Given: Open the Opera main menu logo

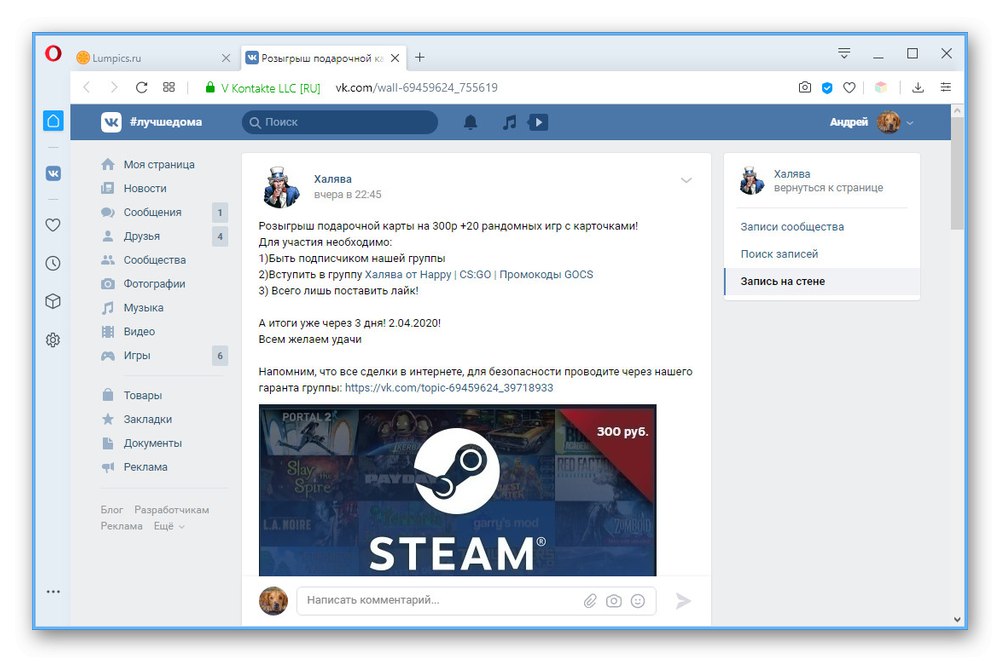Looking at the screenshot, I should pos(53,54).
